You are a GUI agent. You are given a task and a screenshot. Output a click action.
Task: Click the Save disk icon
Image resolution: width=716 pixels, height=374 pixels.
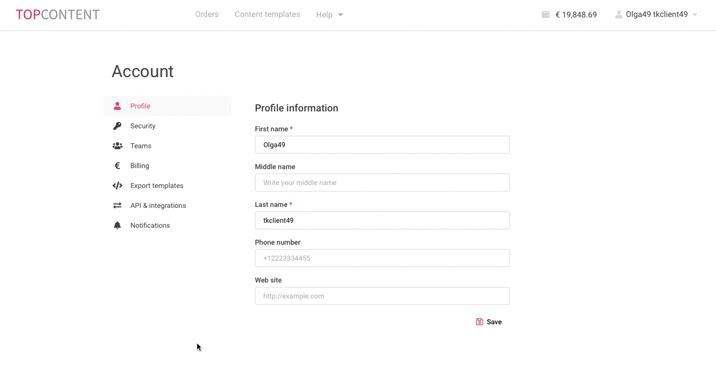pyautogui.click(x=479, y=322)
